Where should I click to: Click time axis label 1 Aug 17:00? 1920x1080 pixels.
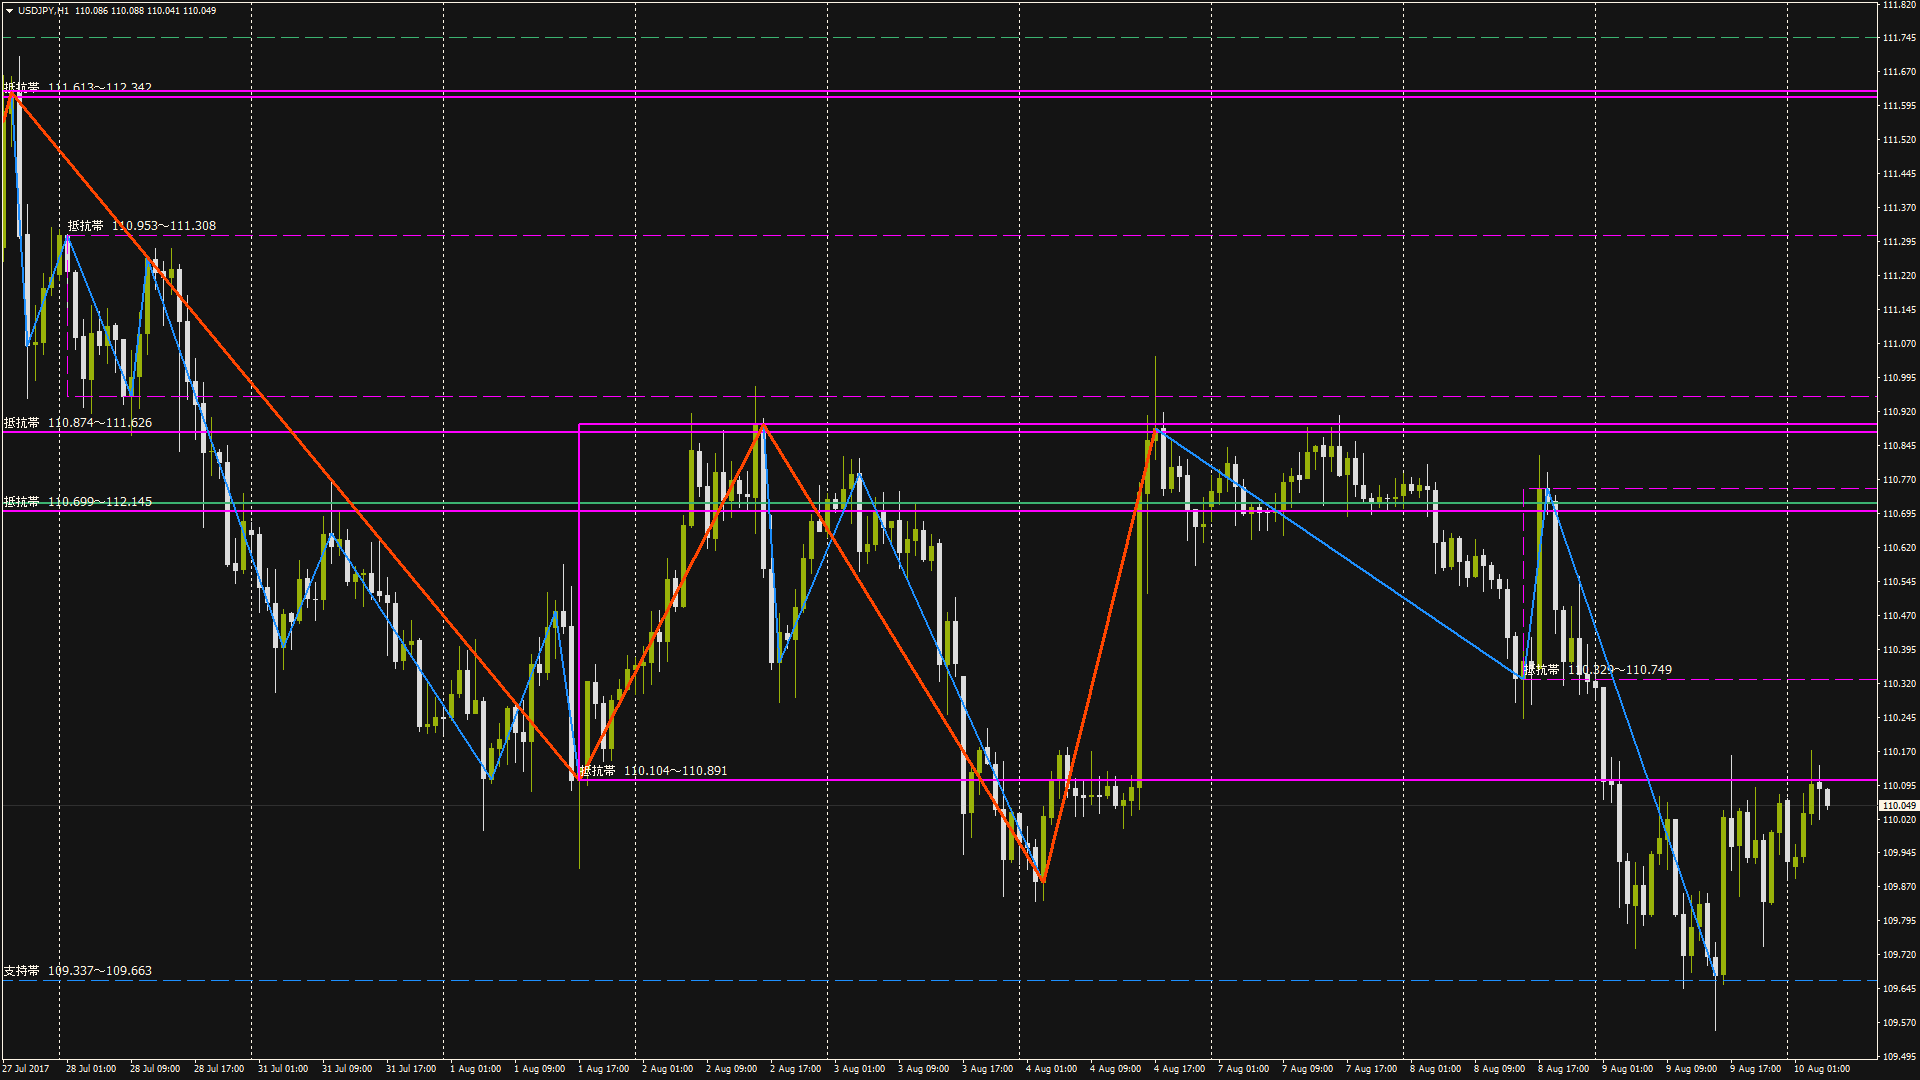point(603,1069)
